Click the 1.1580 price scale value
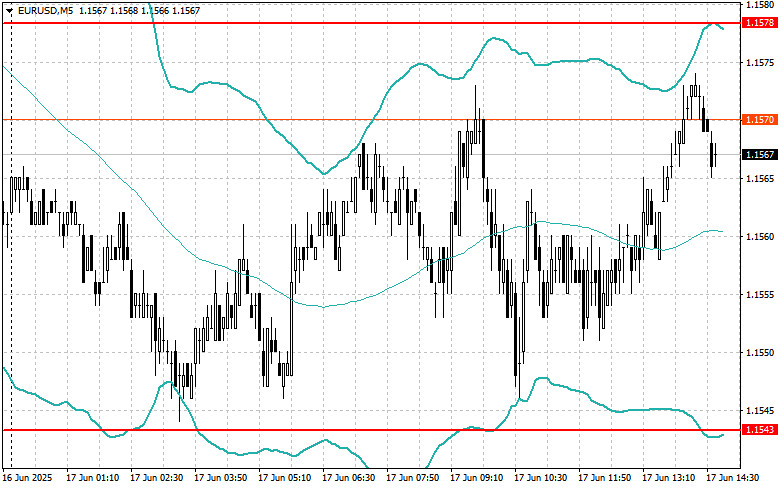Screen dimensions: 781x489 (x=760, y=5)
